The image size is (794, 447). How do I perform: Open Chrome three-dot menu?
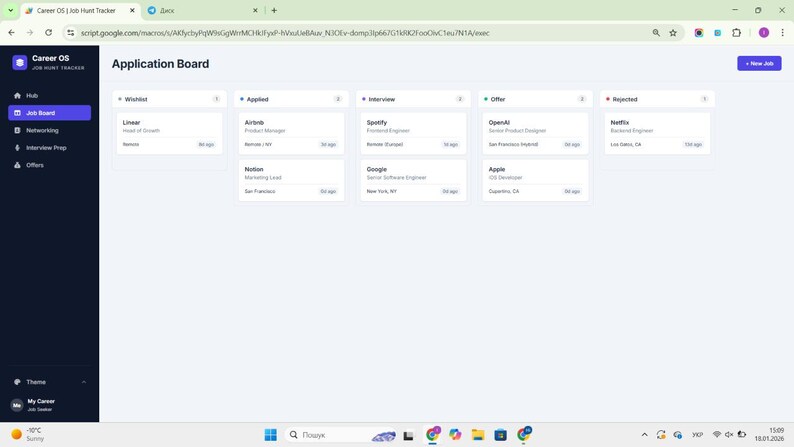tap(782, 33)
